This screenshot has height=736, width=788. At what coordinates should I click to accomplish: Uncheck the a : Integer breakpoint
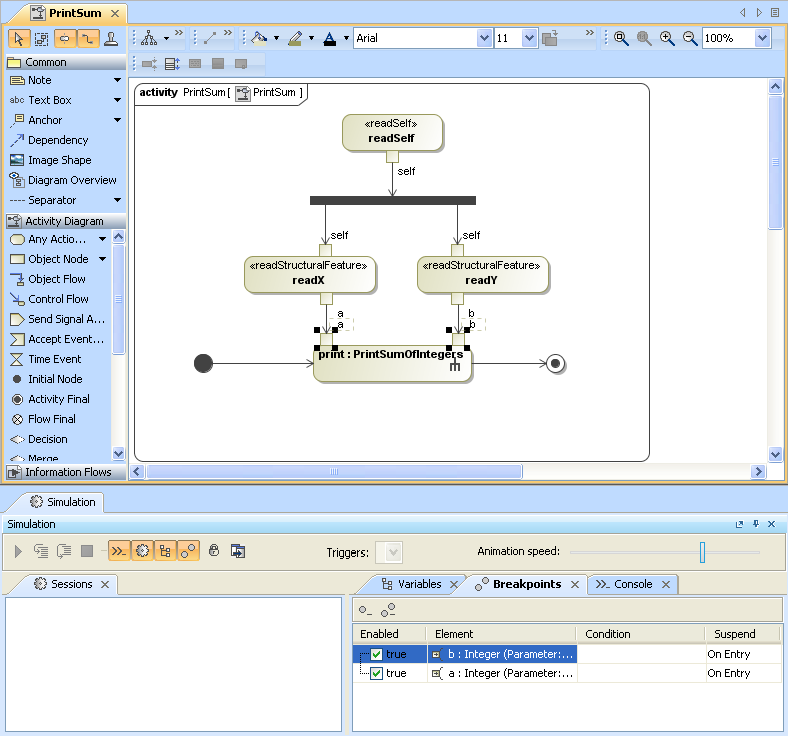point(377,673)
